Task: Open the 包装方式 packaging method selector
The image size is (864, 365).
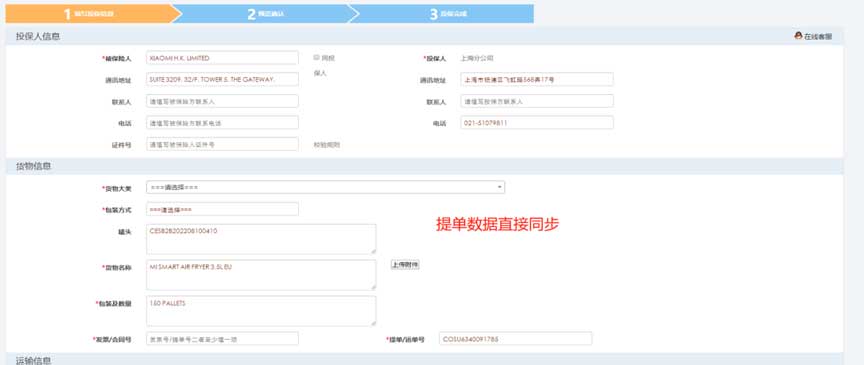Action: (x=222, y=210)
